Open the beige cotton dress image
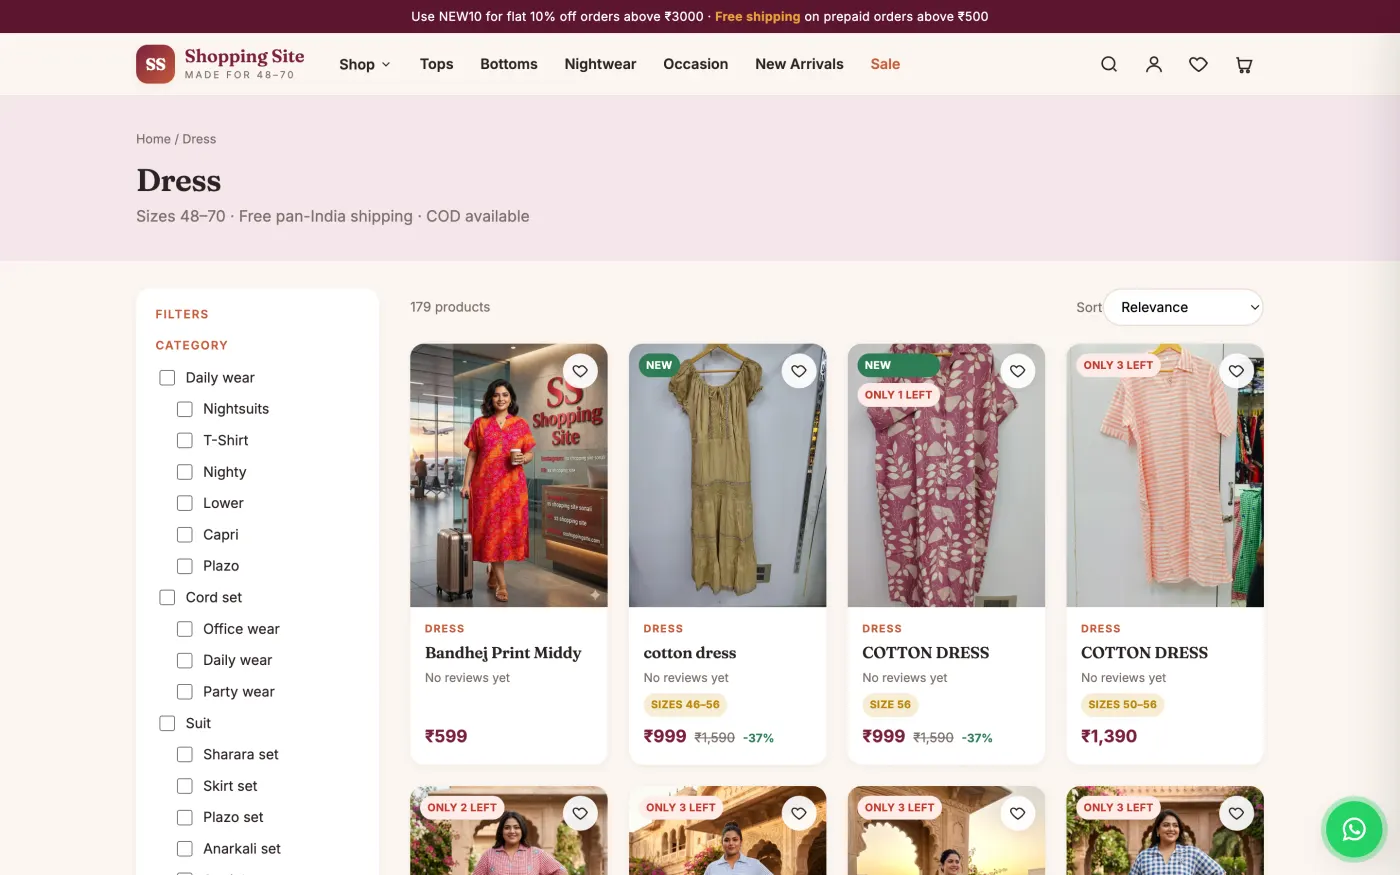This screenshot has height=875, width=1400. [728, 475]
